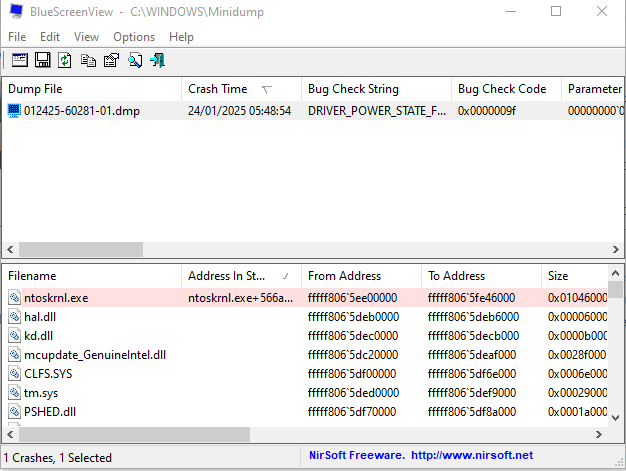The width and height of the screenshot is (626, 471).
Task: Click the upper pane horizontal scrollbar
Action: pos(80,249)
